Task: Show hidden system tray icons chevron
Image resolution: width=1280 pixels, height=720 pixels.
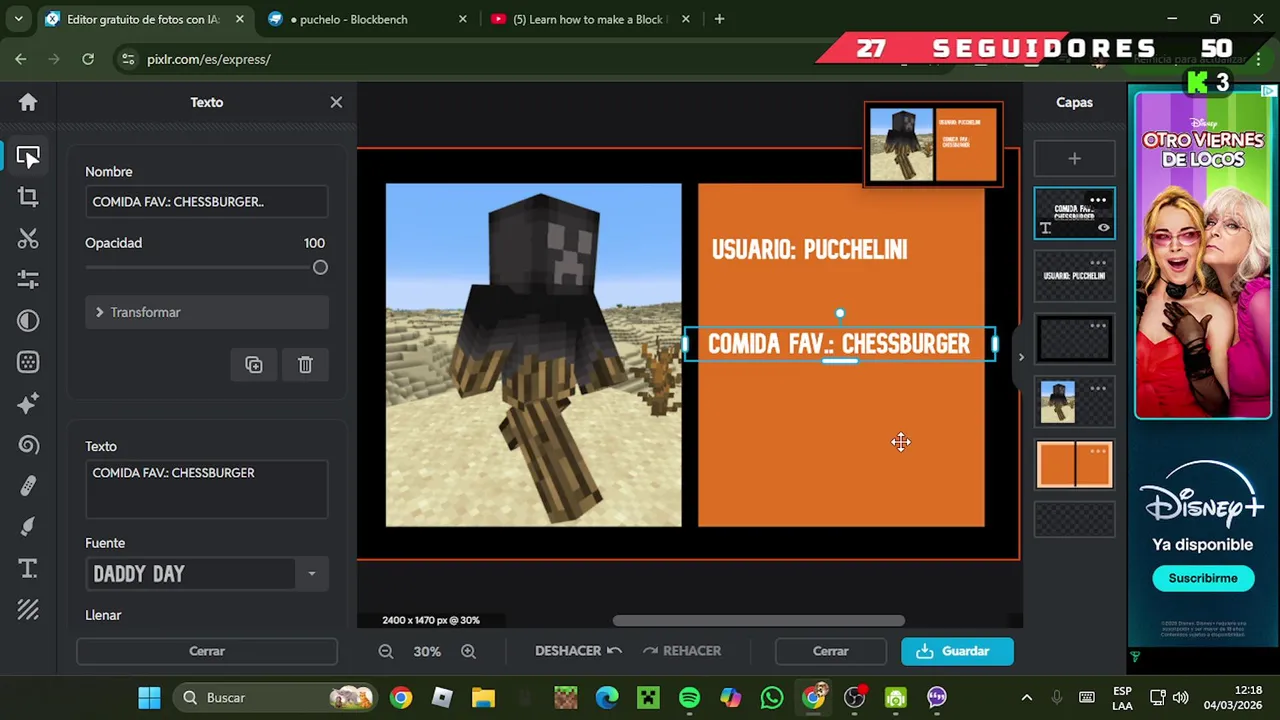Action: click(1026, 698)
